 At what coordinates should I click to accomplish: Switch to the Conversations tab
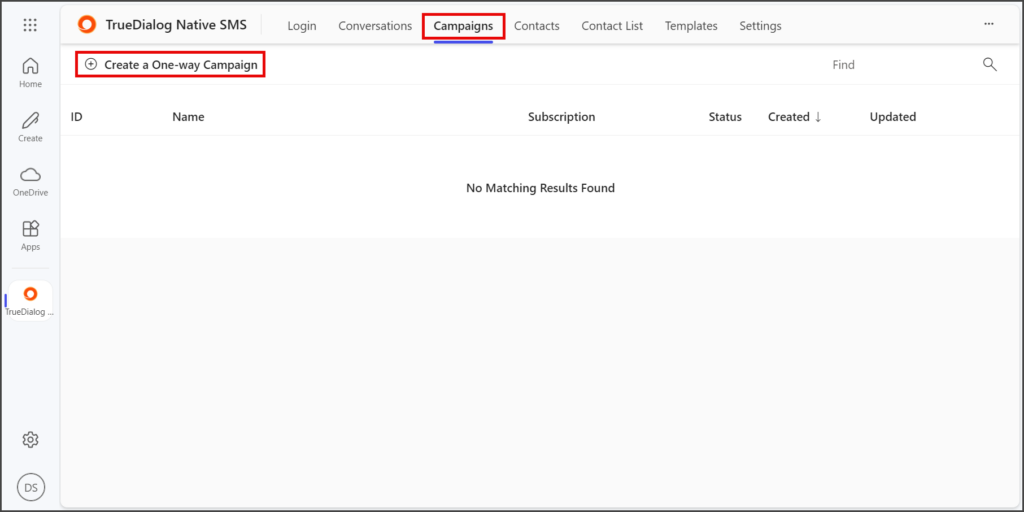pos(375,26)
